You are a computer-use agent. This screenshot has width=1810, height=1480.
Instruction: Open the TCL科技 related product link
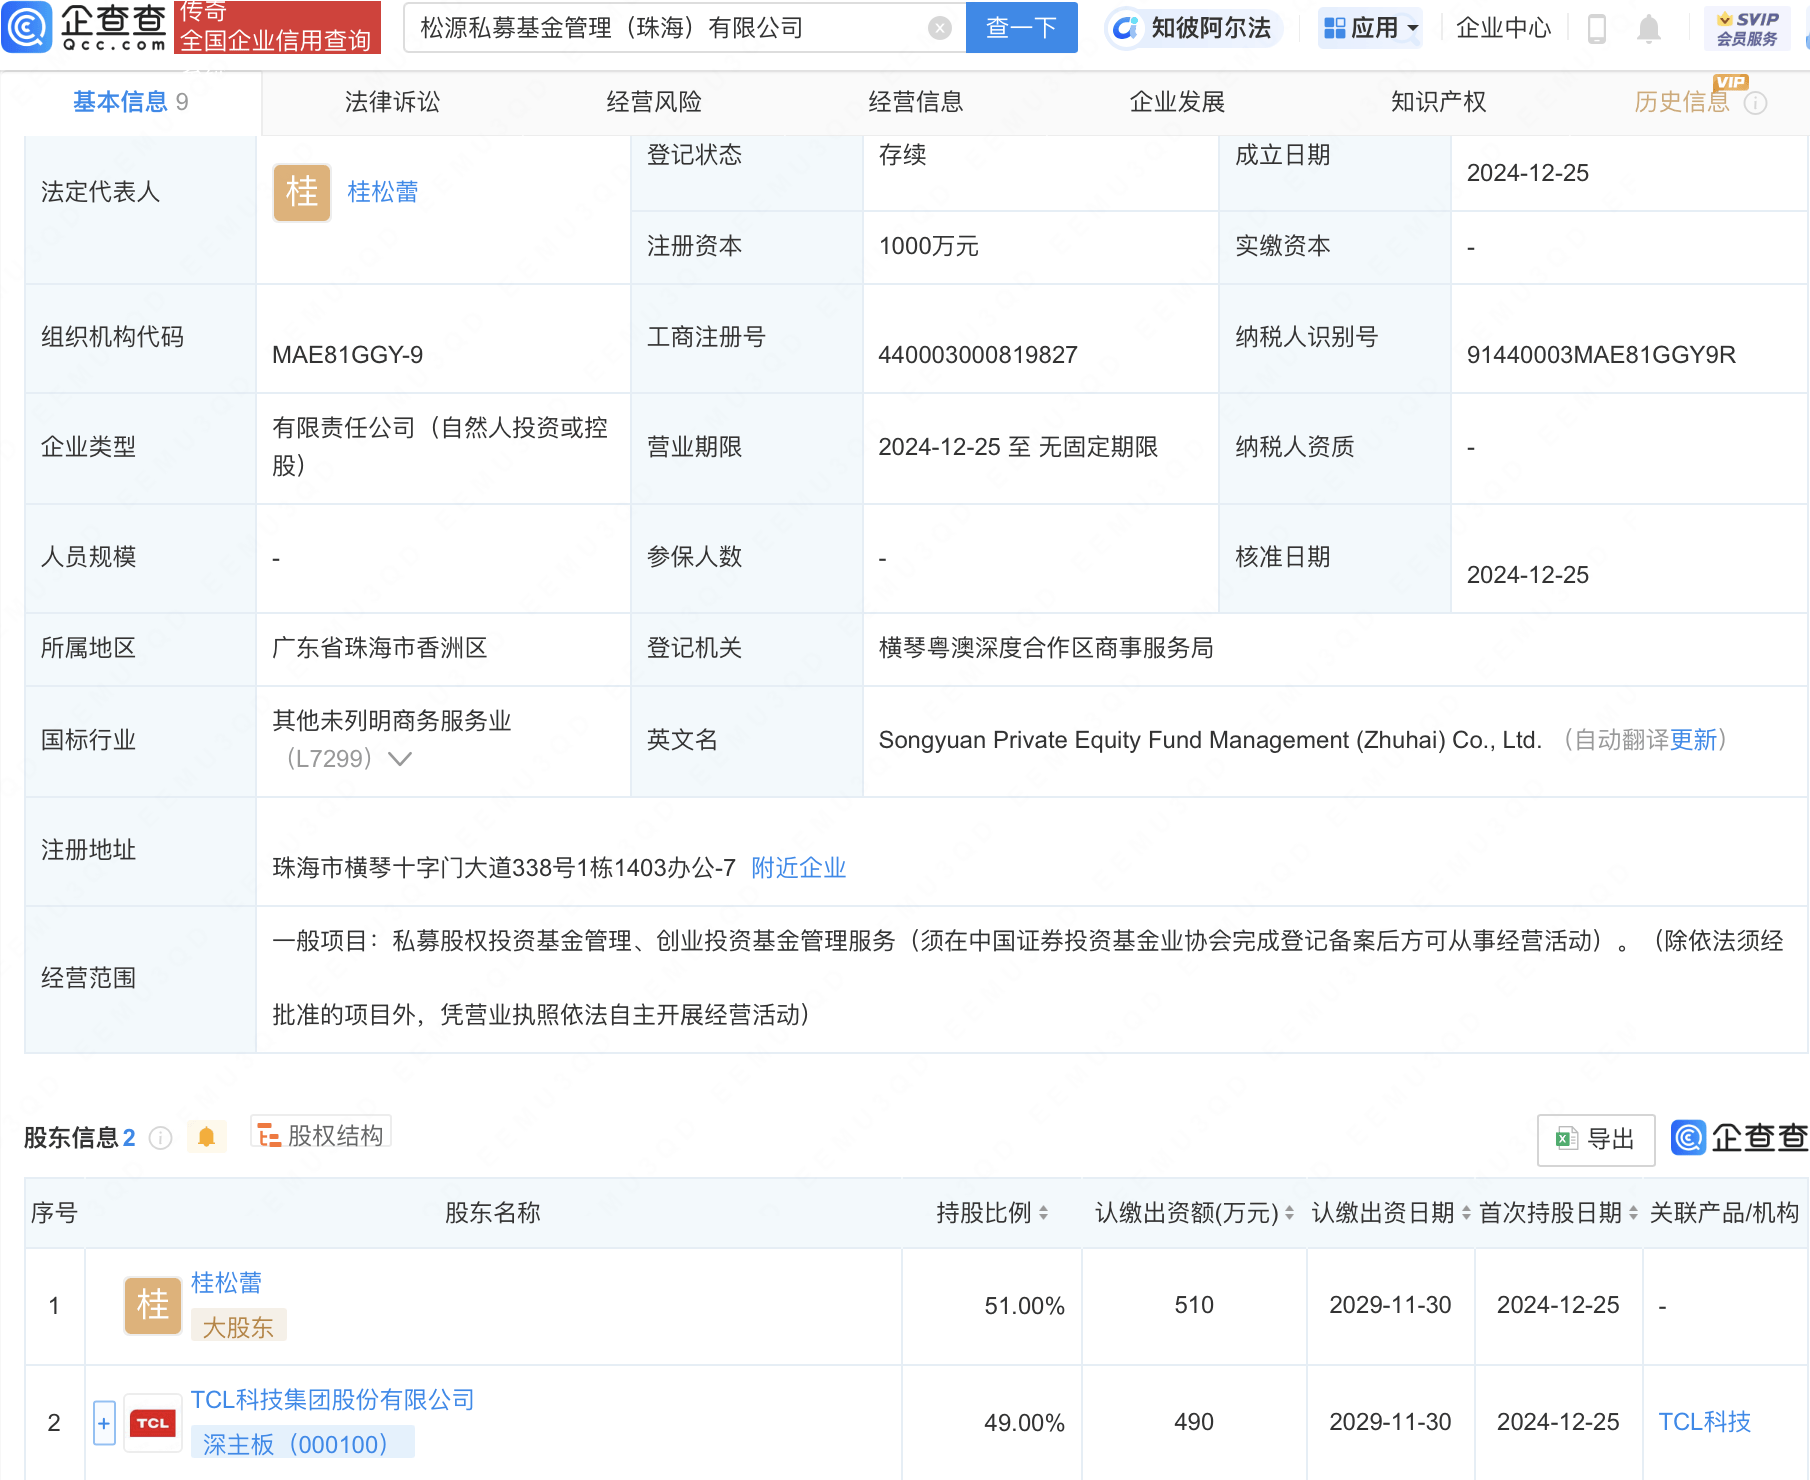[x=1704, y=1422]
